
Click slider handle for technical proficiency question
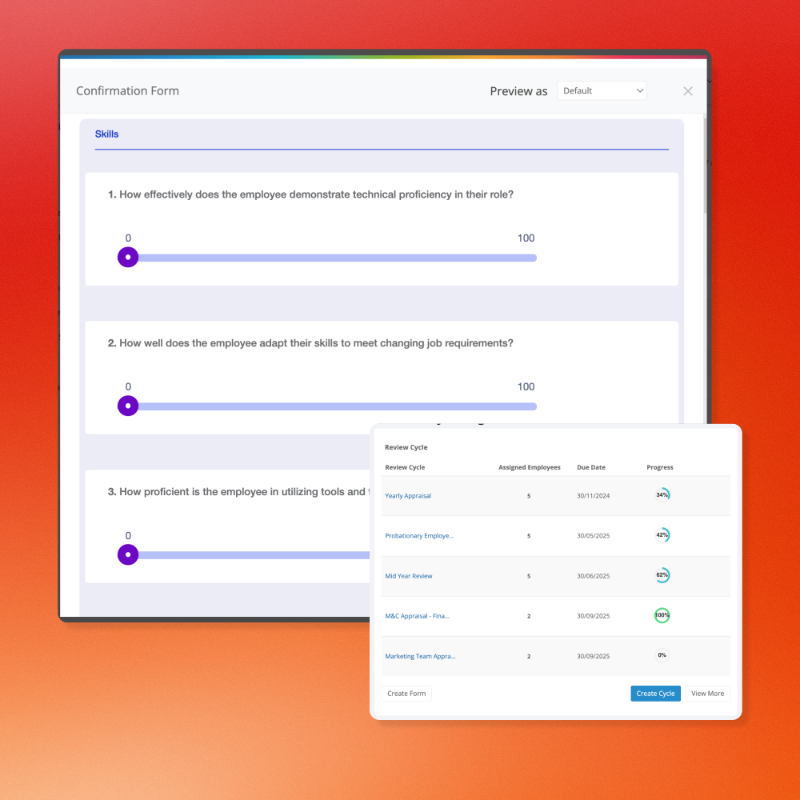[x=128, y=257]
